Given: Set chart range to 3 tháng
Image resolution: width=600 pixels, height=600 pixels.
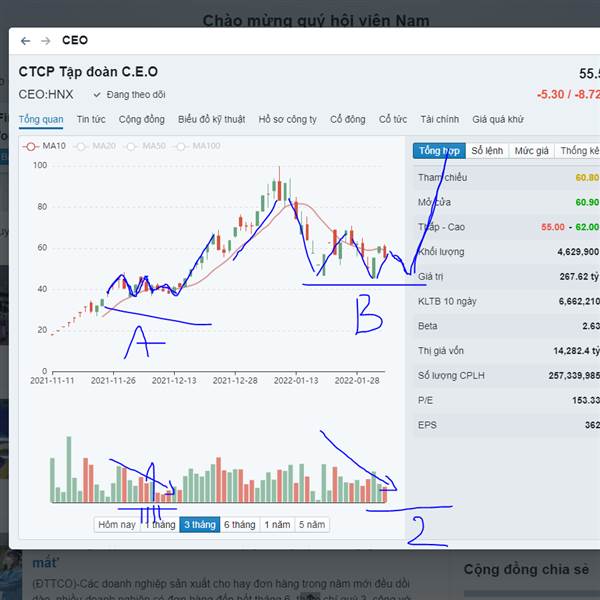Looking at the screenshot, I should (x=200, y=525).
